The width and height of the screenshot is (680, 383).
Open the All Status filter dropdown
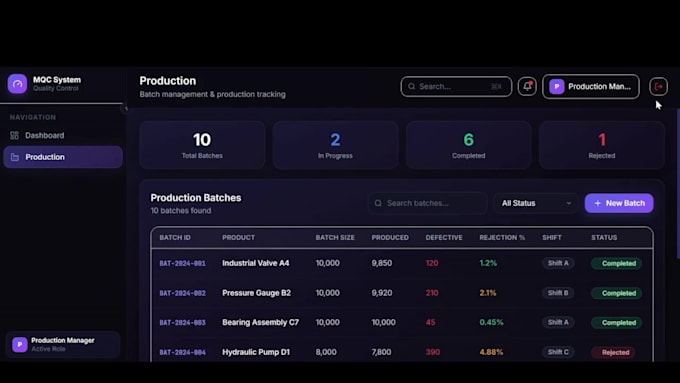[536, 203]
